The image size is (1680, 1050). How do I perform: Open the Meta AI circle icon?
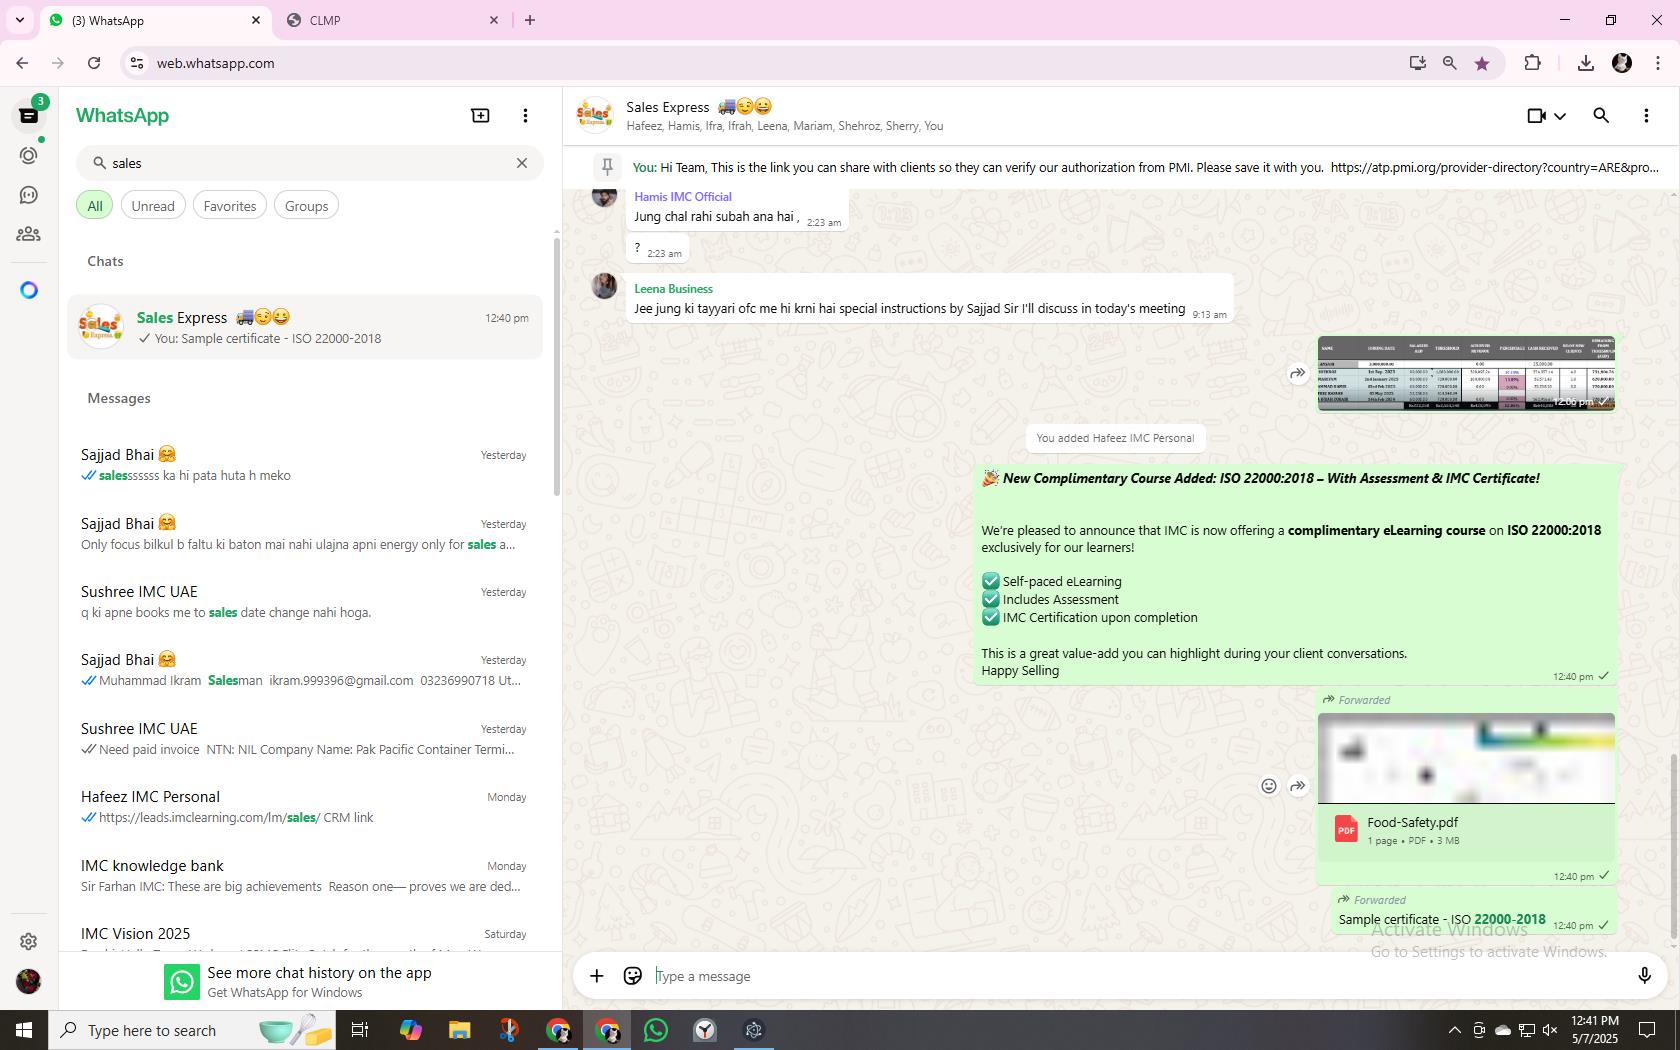coord(29,290)
